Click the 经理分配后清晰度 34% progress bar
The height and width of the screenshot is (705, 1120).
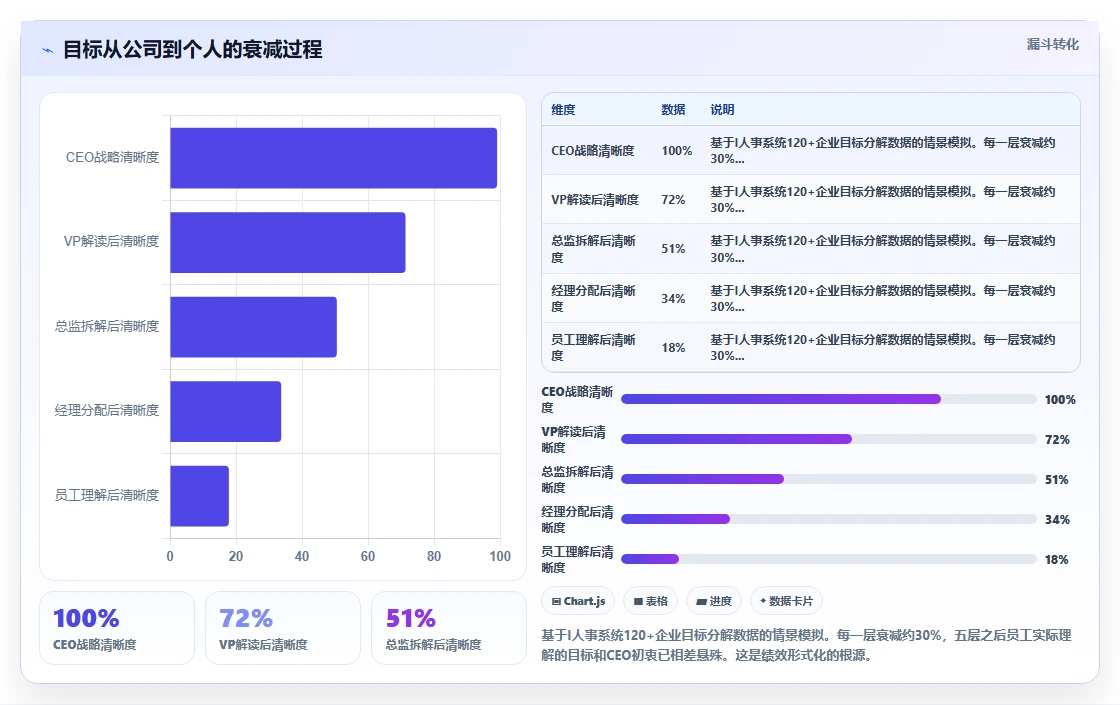pyautogui.click(x=829, y=519)
